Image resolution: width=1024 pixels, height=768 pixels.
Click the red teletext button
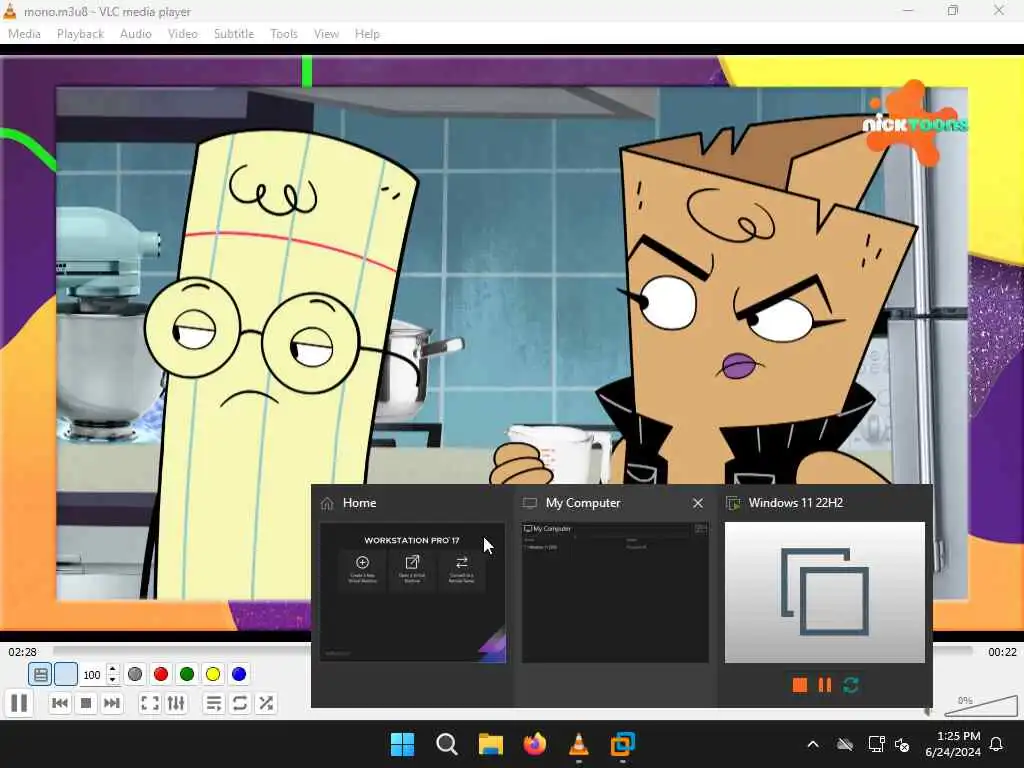(161, 674)
